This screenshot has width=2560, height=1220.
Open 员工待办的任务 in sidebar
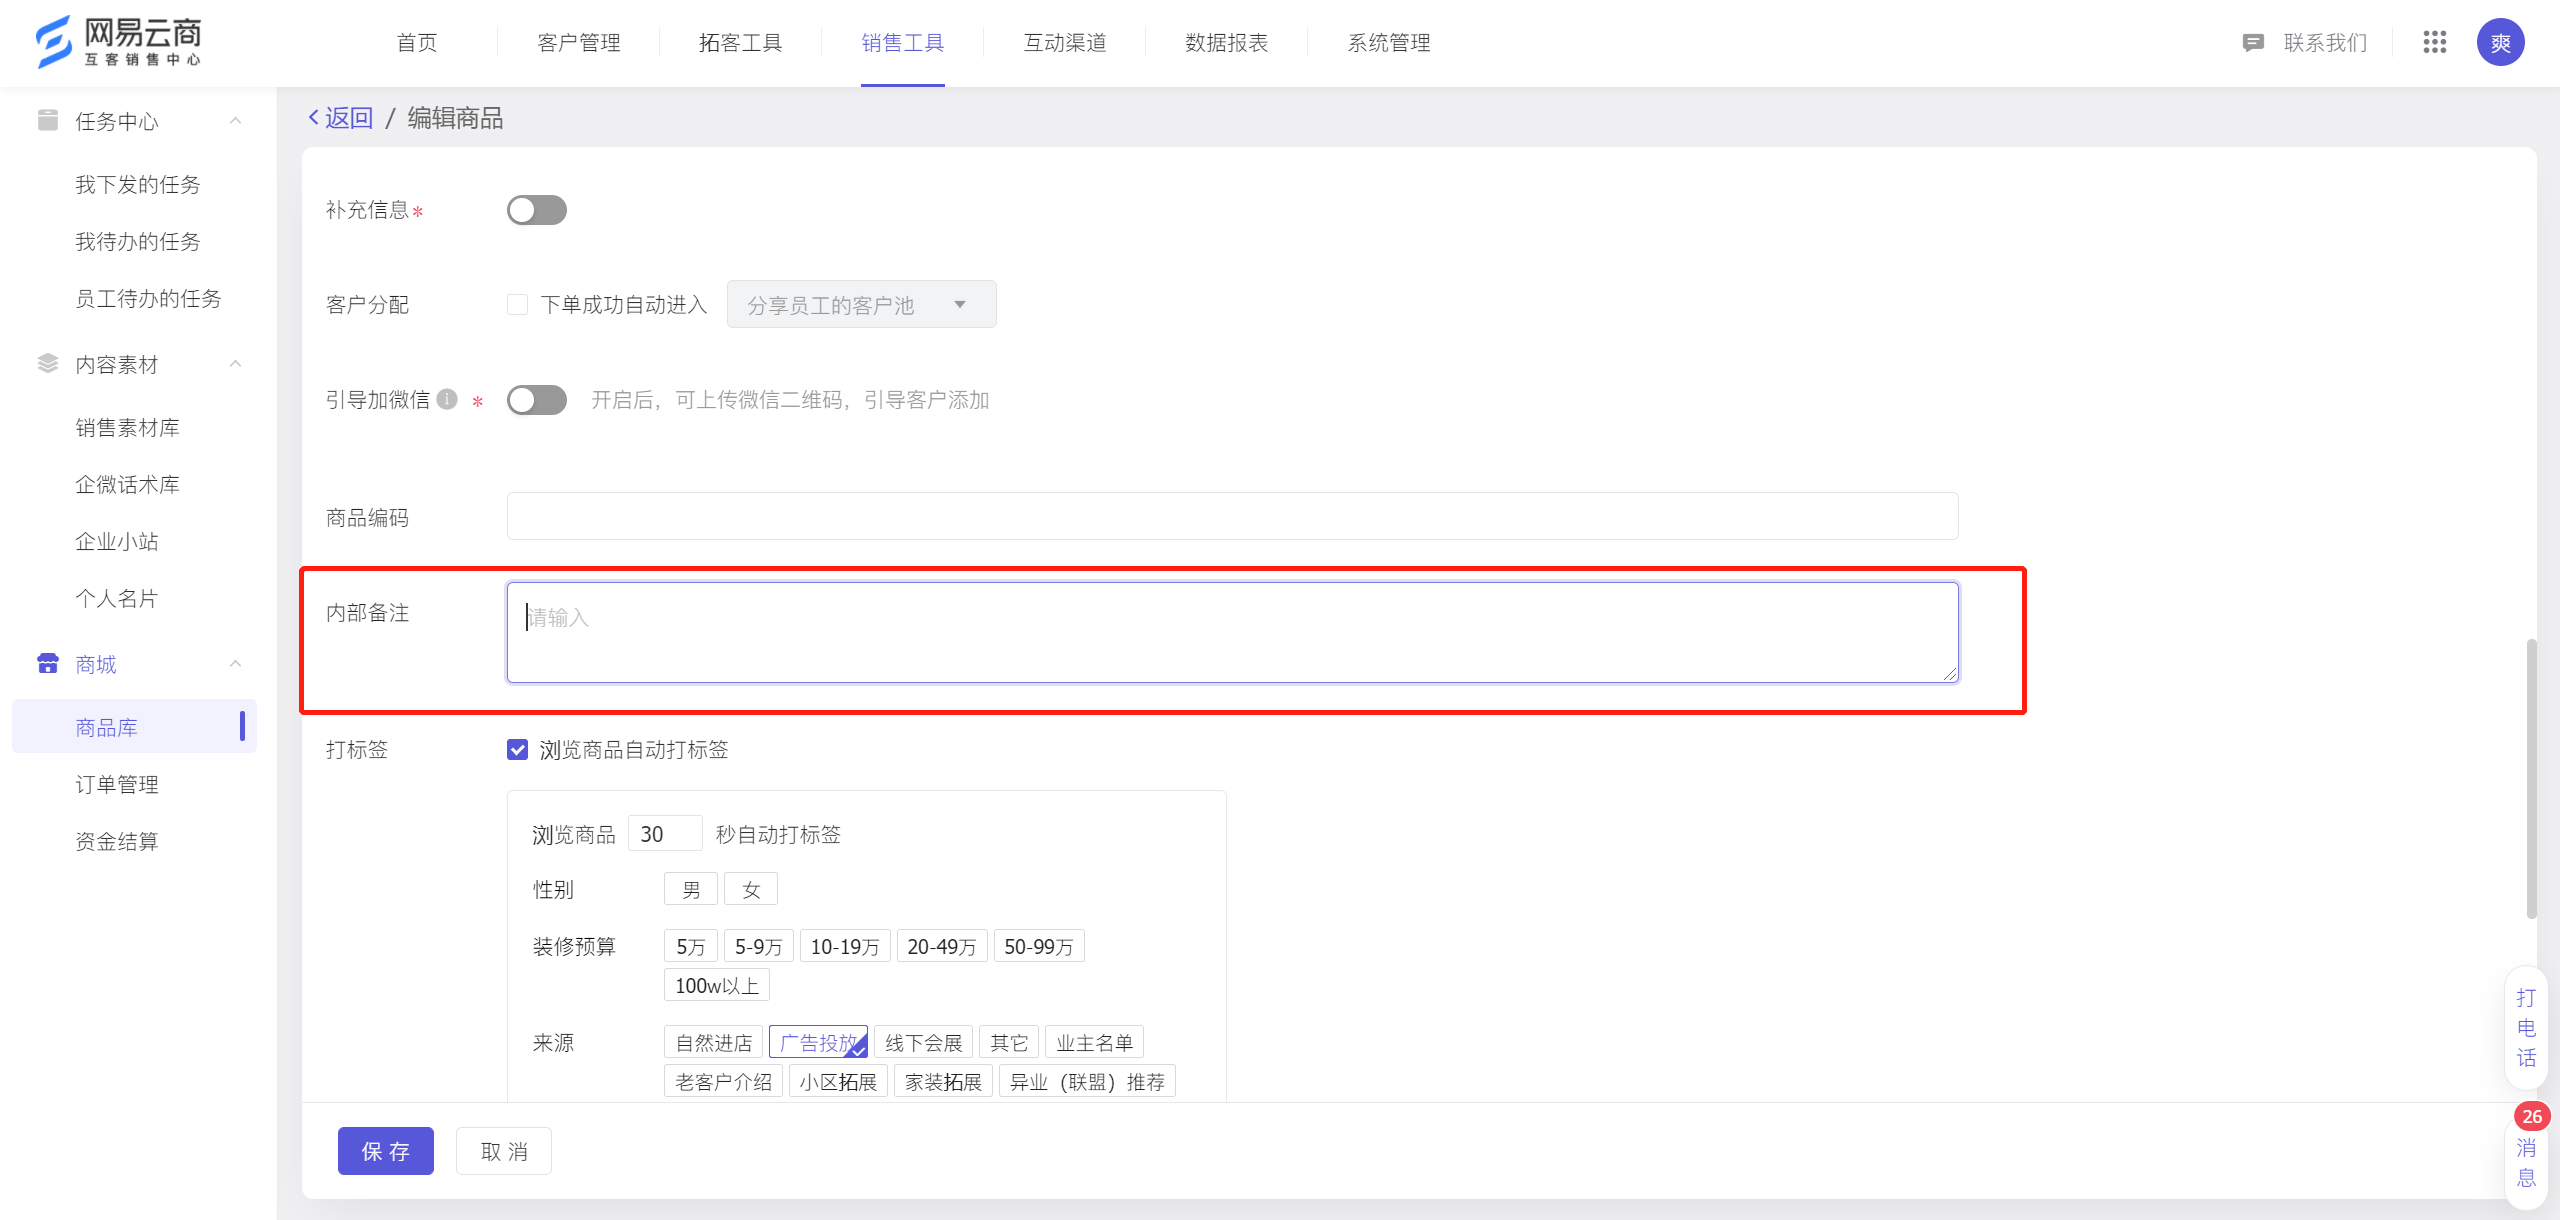pos(148,298)
